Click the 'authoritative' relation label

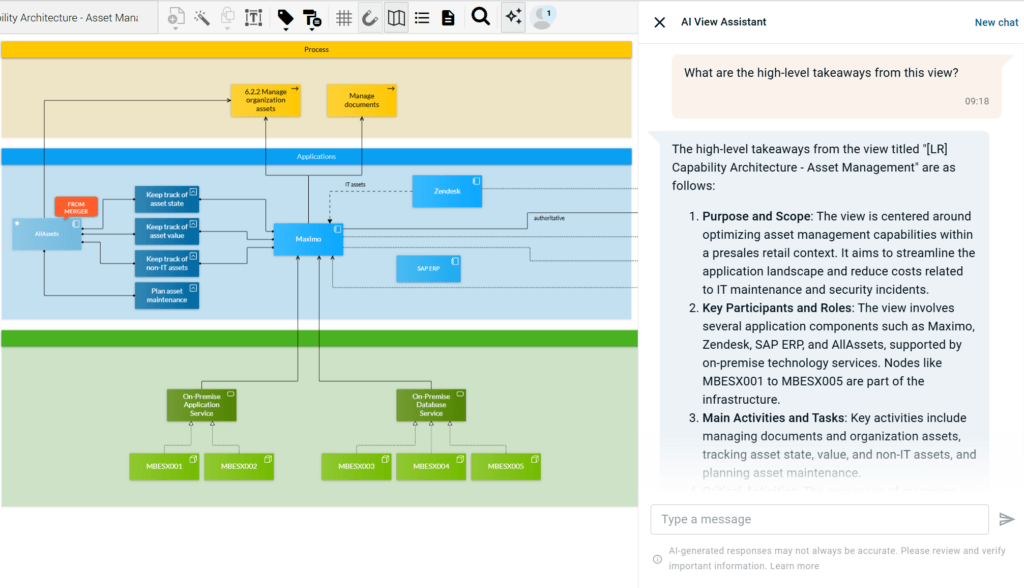coord(549,218)
